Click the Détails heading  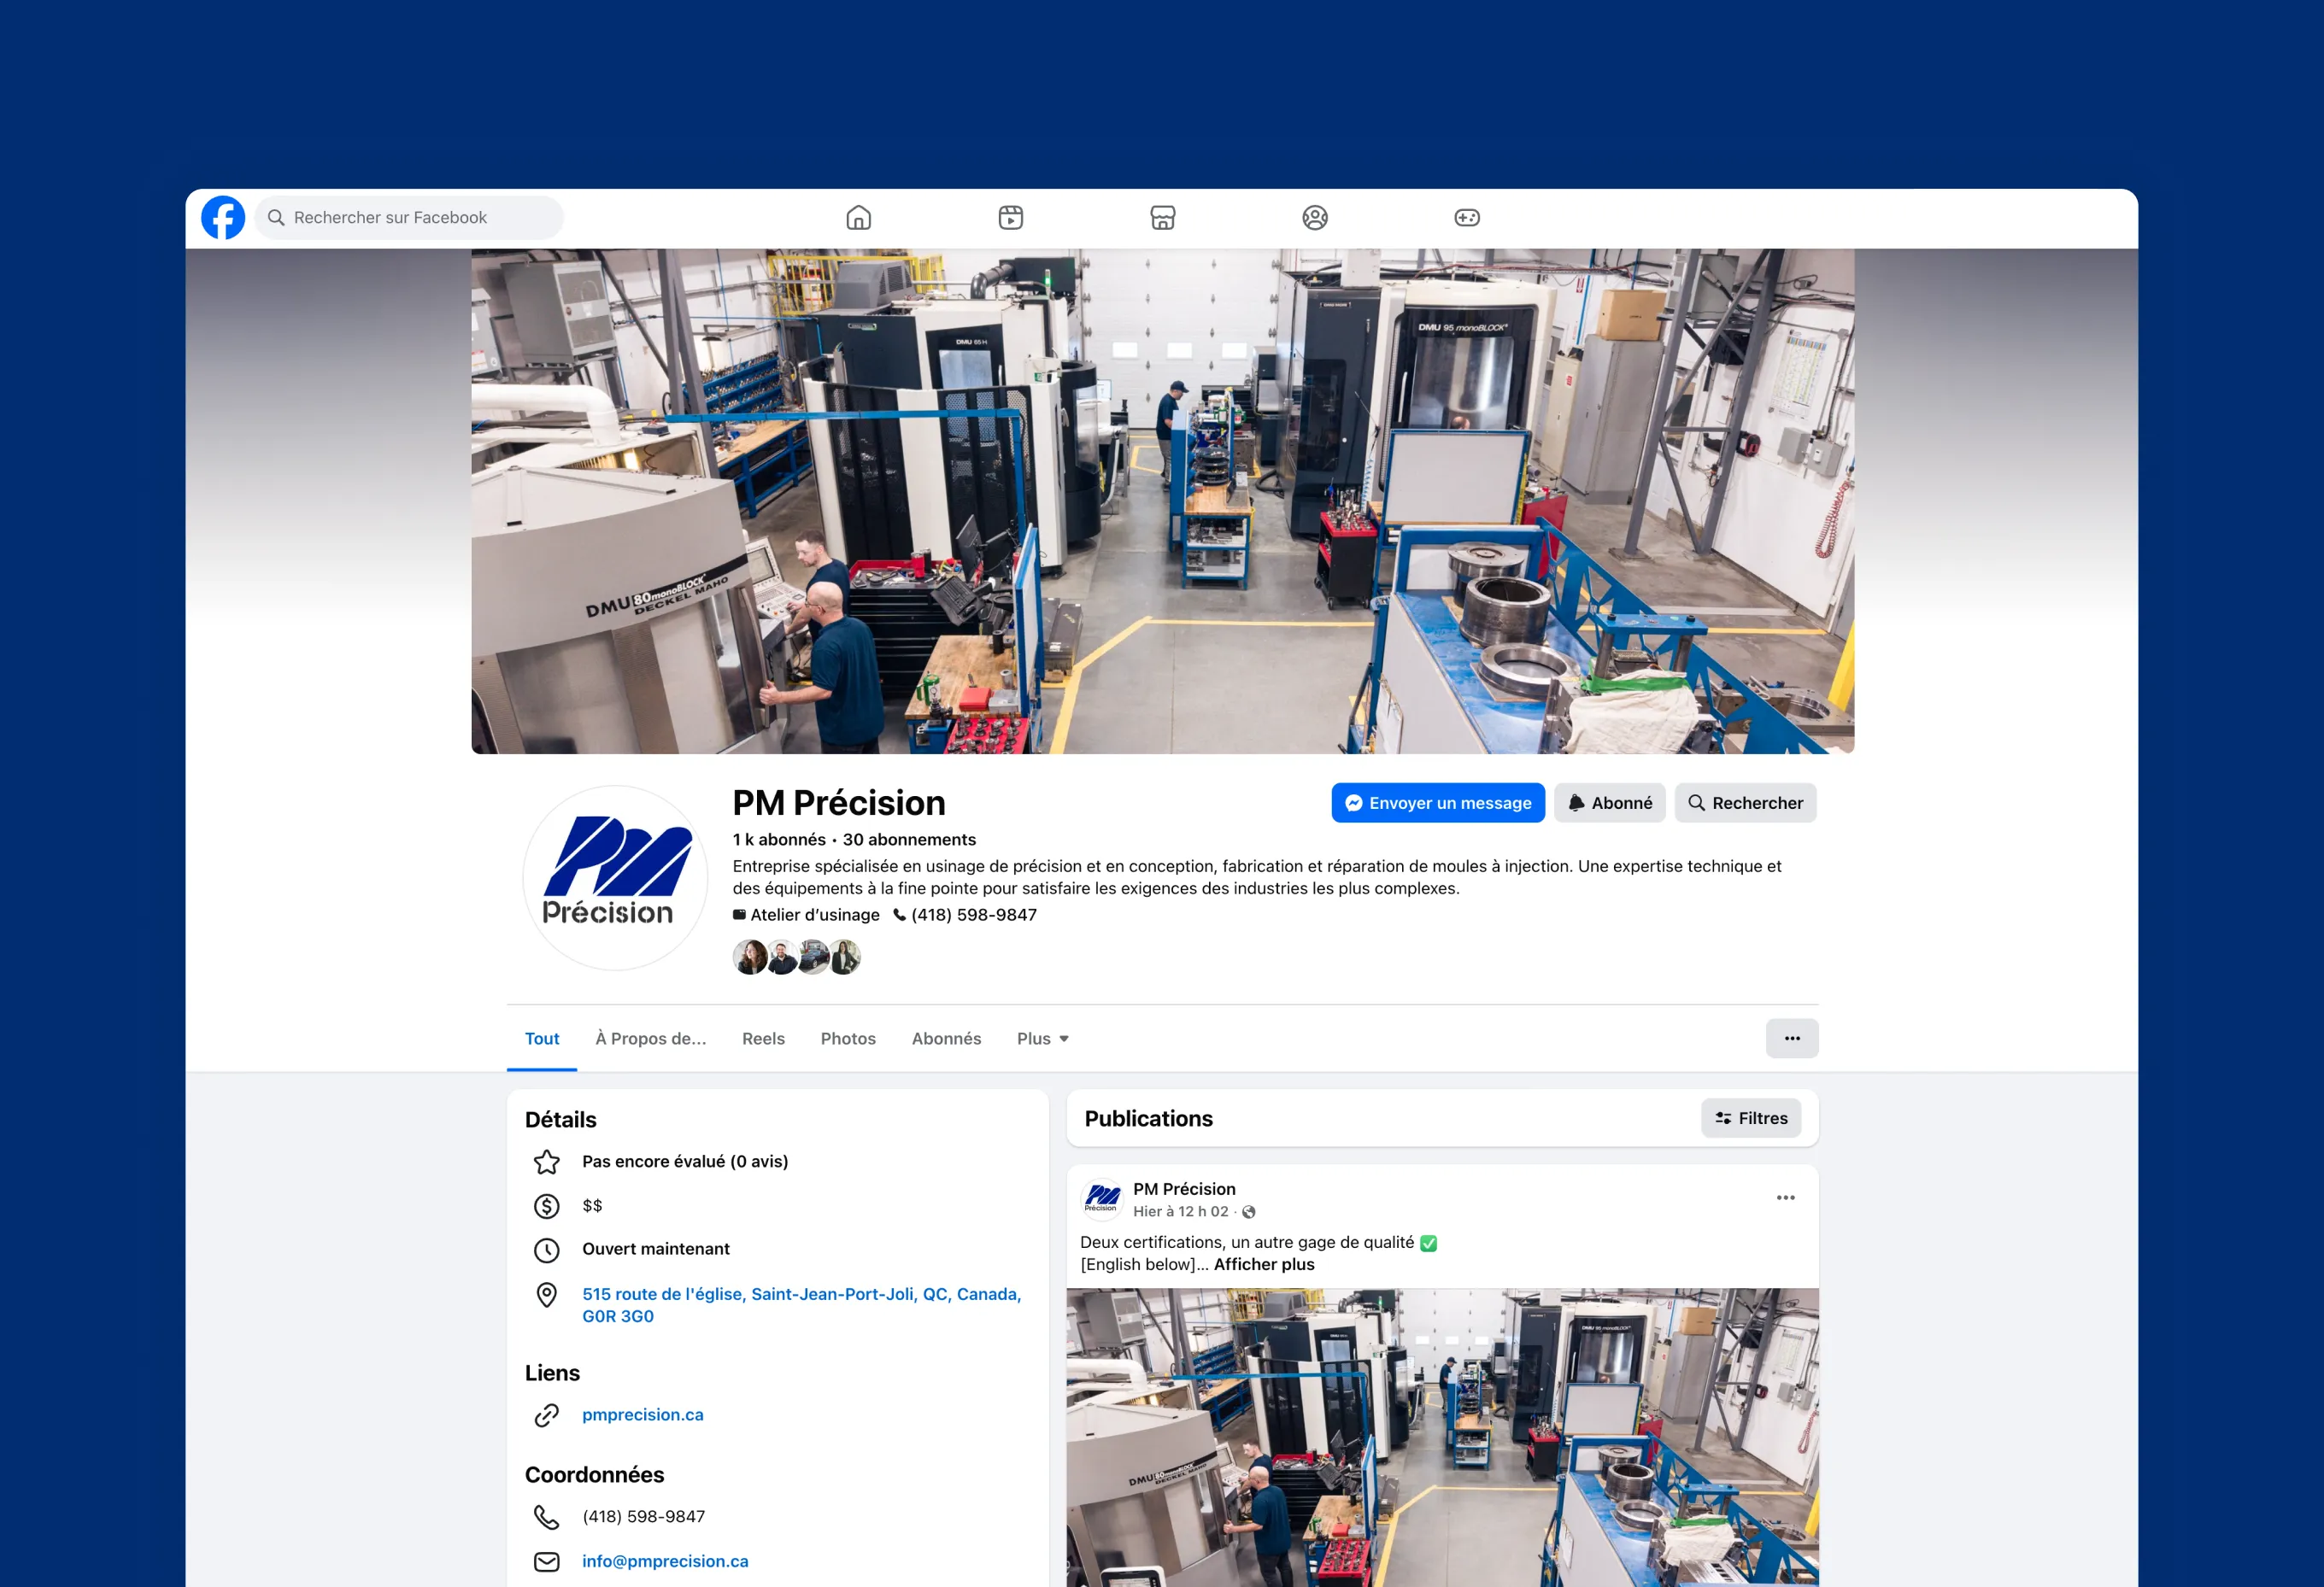click(x=561, y=1120)
